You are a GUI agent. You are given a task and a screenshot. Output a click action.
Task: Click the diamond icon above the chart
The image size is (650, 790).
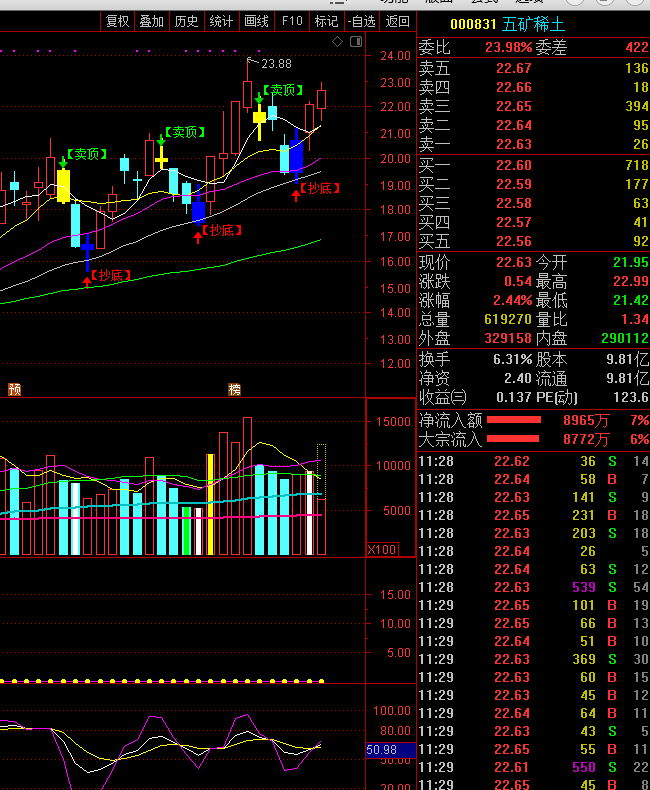[x=338, y=42]
